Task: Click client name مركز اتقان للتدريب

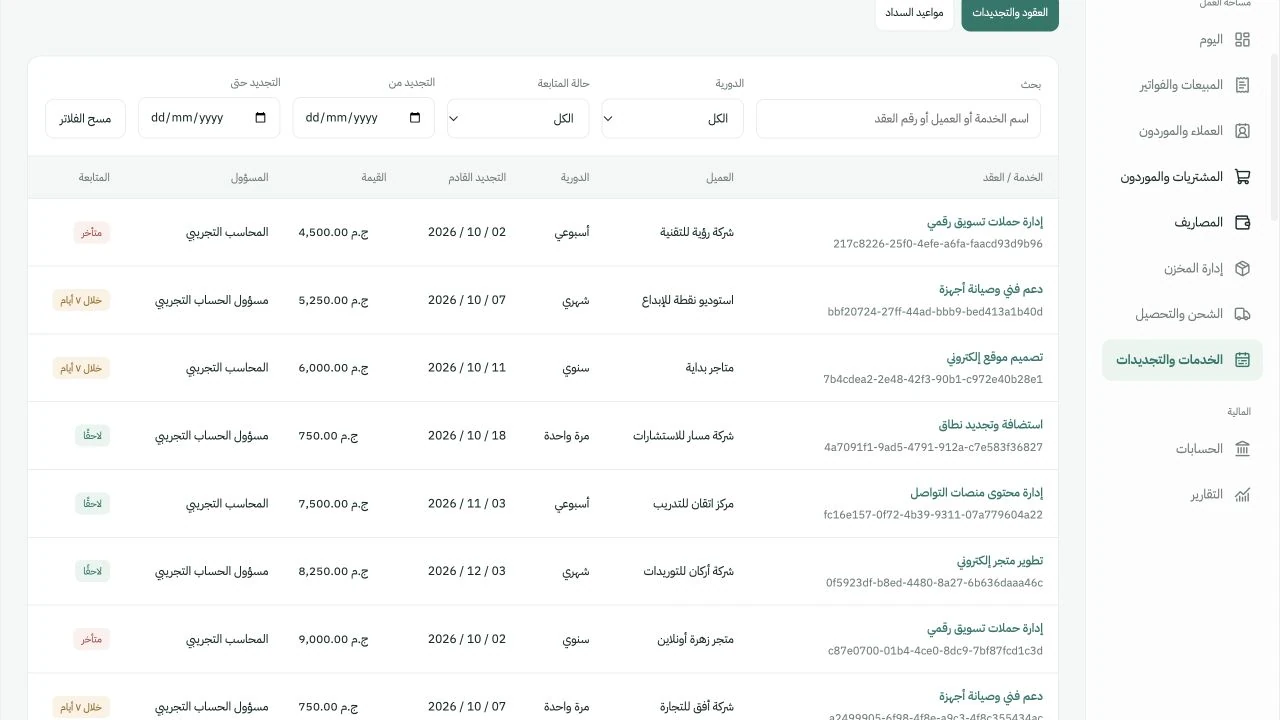Action: point(693,503)
